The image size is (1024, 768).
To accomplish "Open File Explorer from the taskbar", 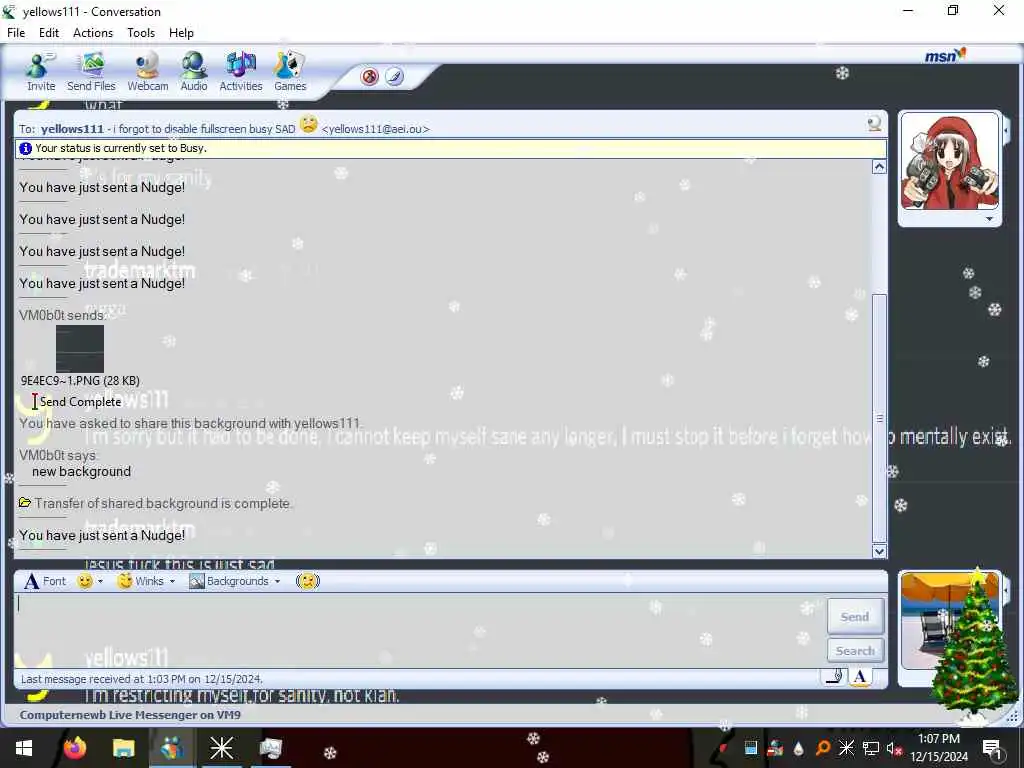I will coord(123,748).
